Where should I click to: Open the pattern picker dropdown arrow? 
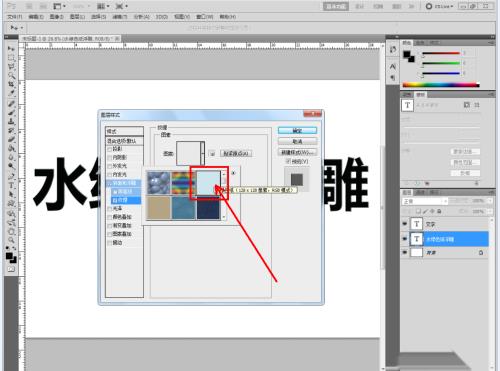point(202,153)
